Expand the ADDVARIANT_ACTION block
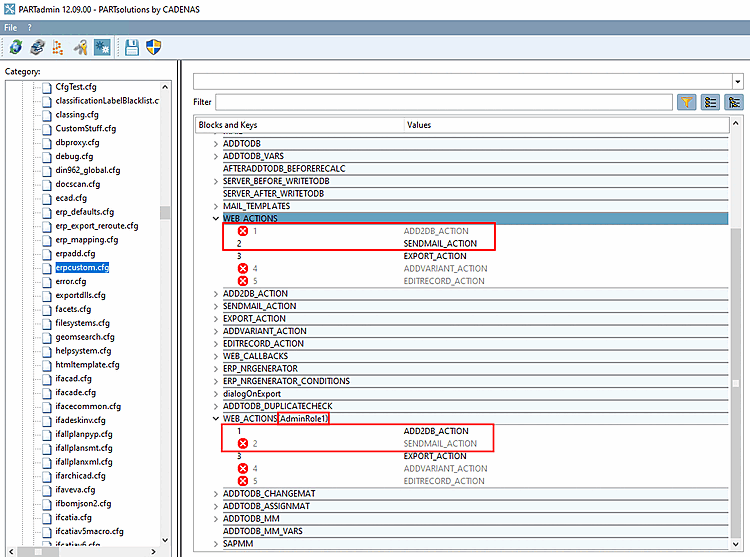 pyautogui.click(x=216, y=331)
